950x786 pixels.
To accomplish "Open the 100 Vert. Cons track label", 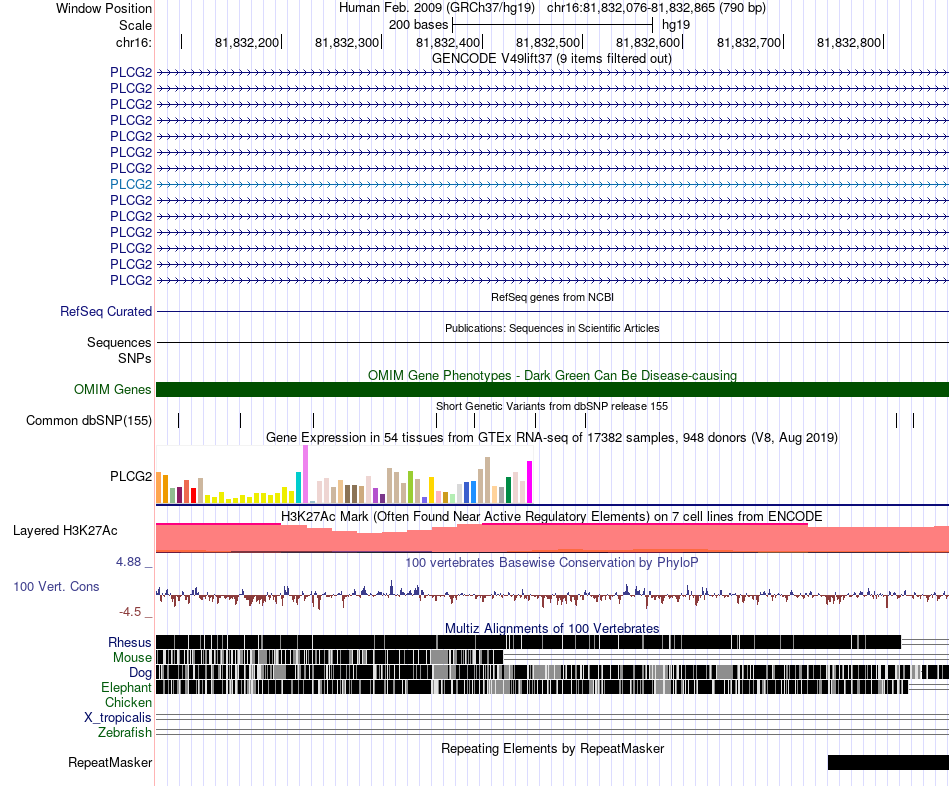I will pos(56,587).
